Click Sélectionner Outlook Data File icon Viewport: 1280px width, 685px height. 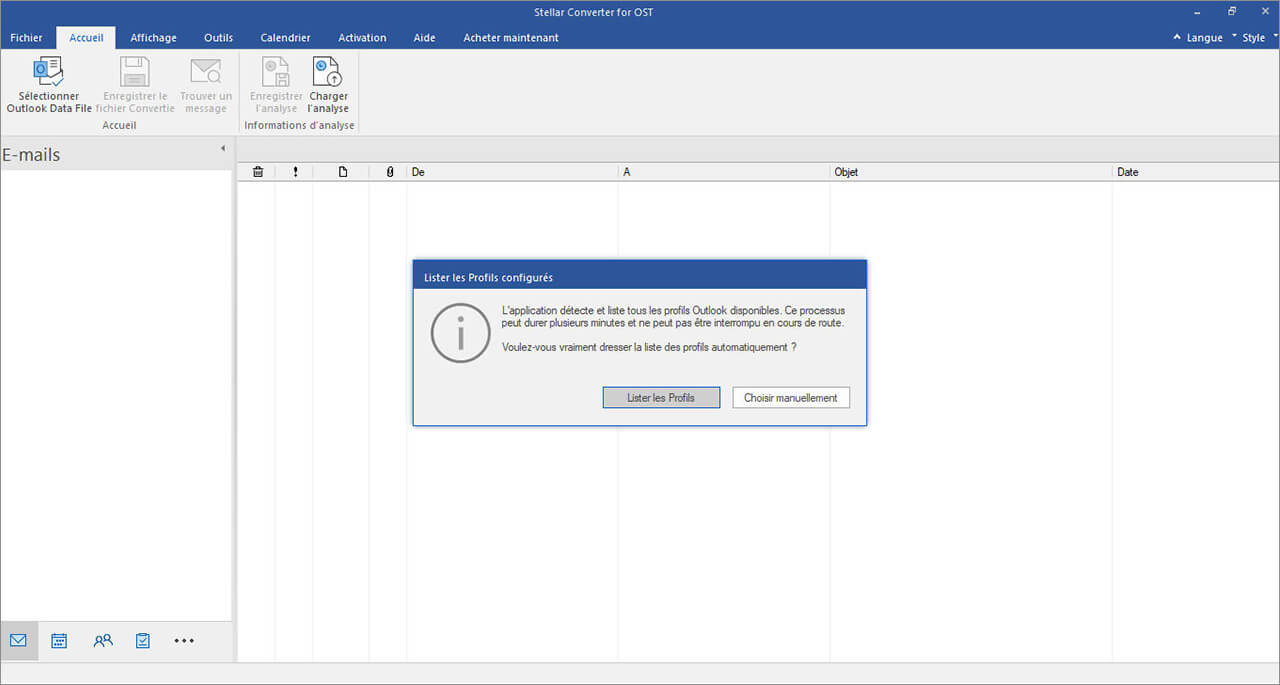[49, 73]
